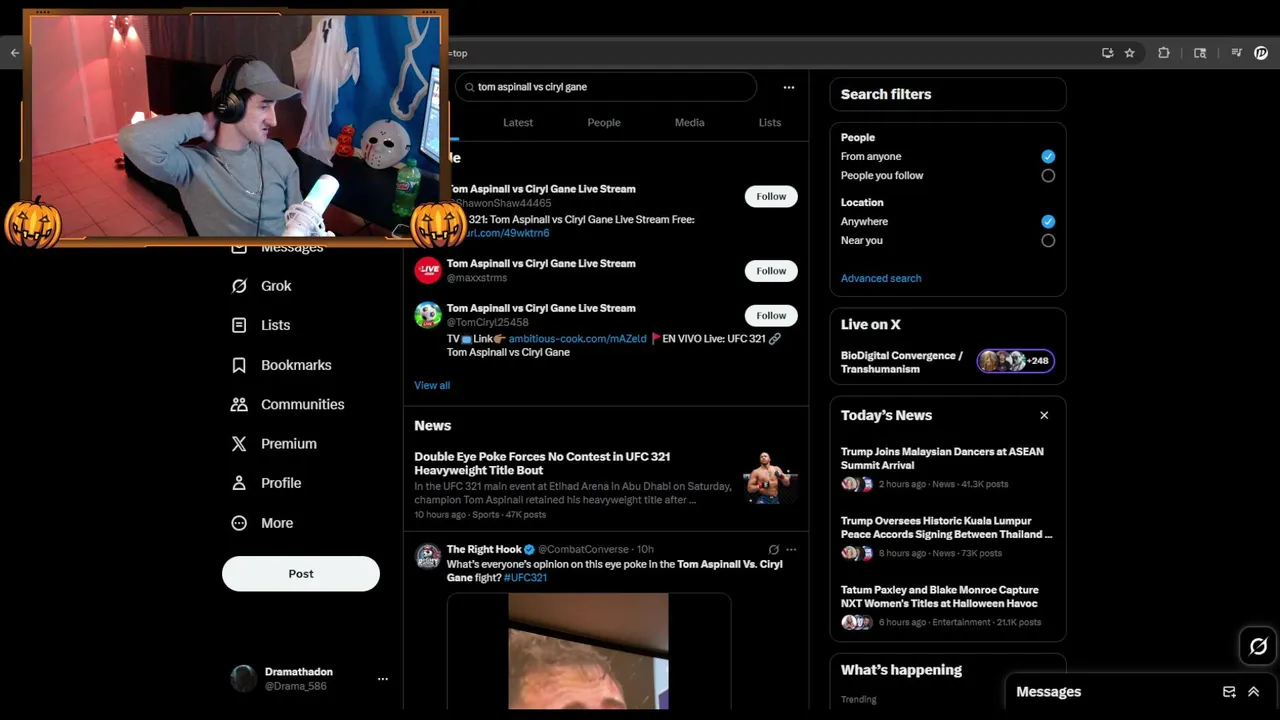This screenshot has width=1280, height=720.
Task: Switch to the Media tab
Action: 689,122
